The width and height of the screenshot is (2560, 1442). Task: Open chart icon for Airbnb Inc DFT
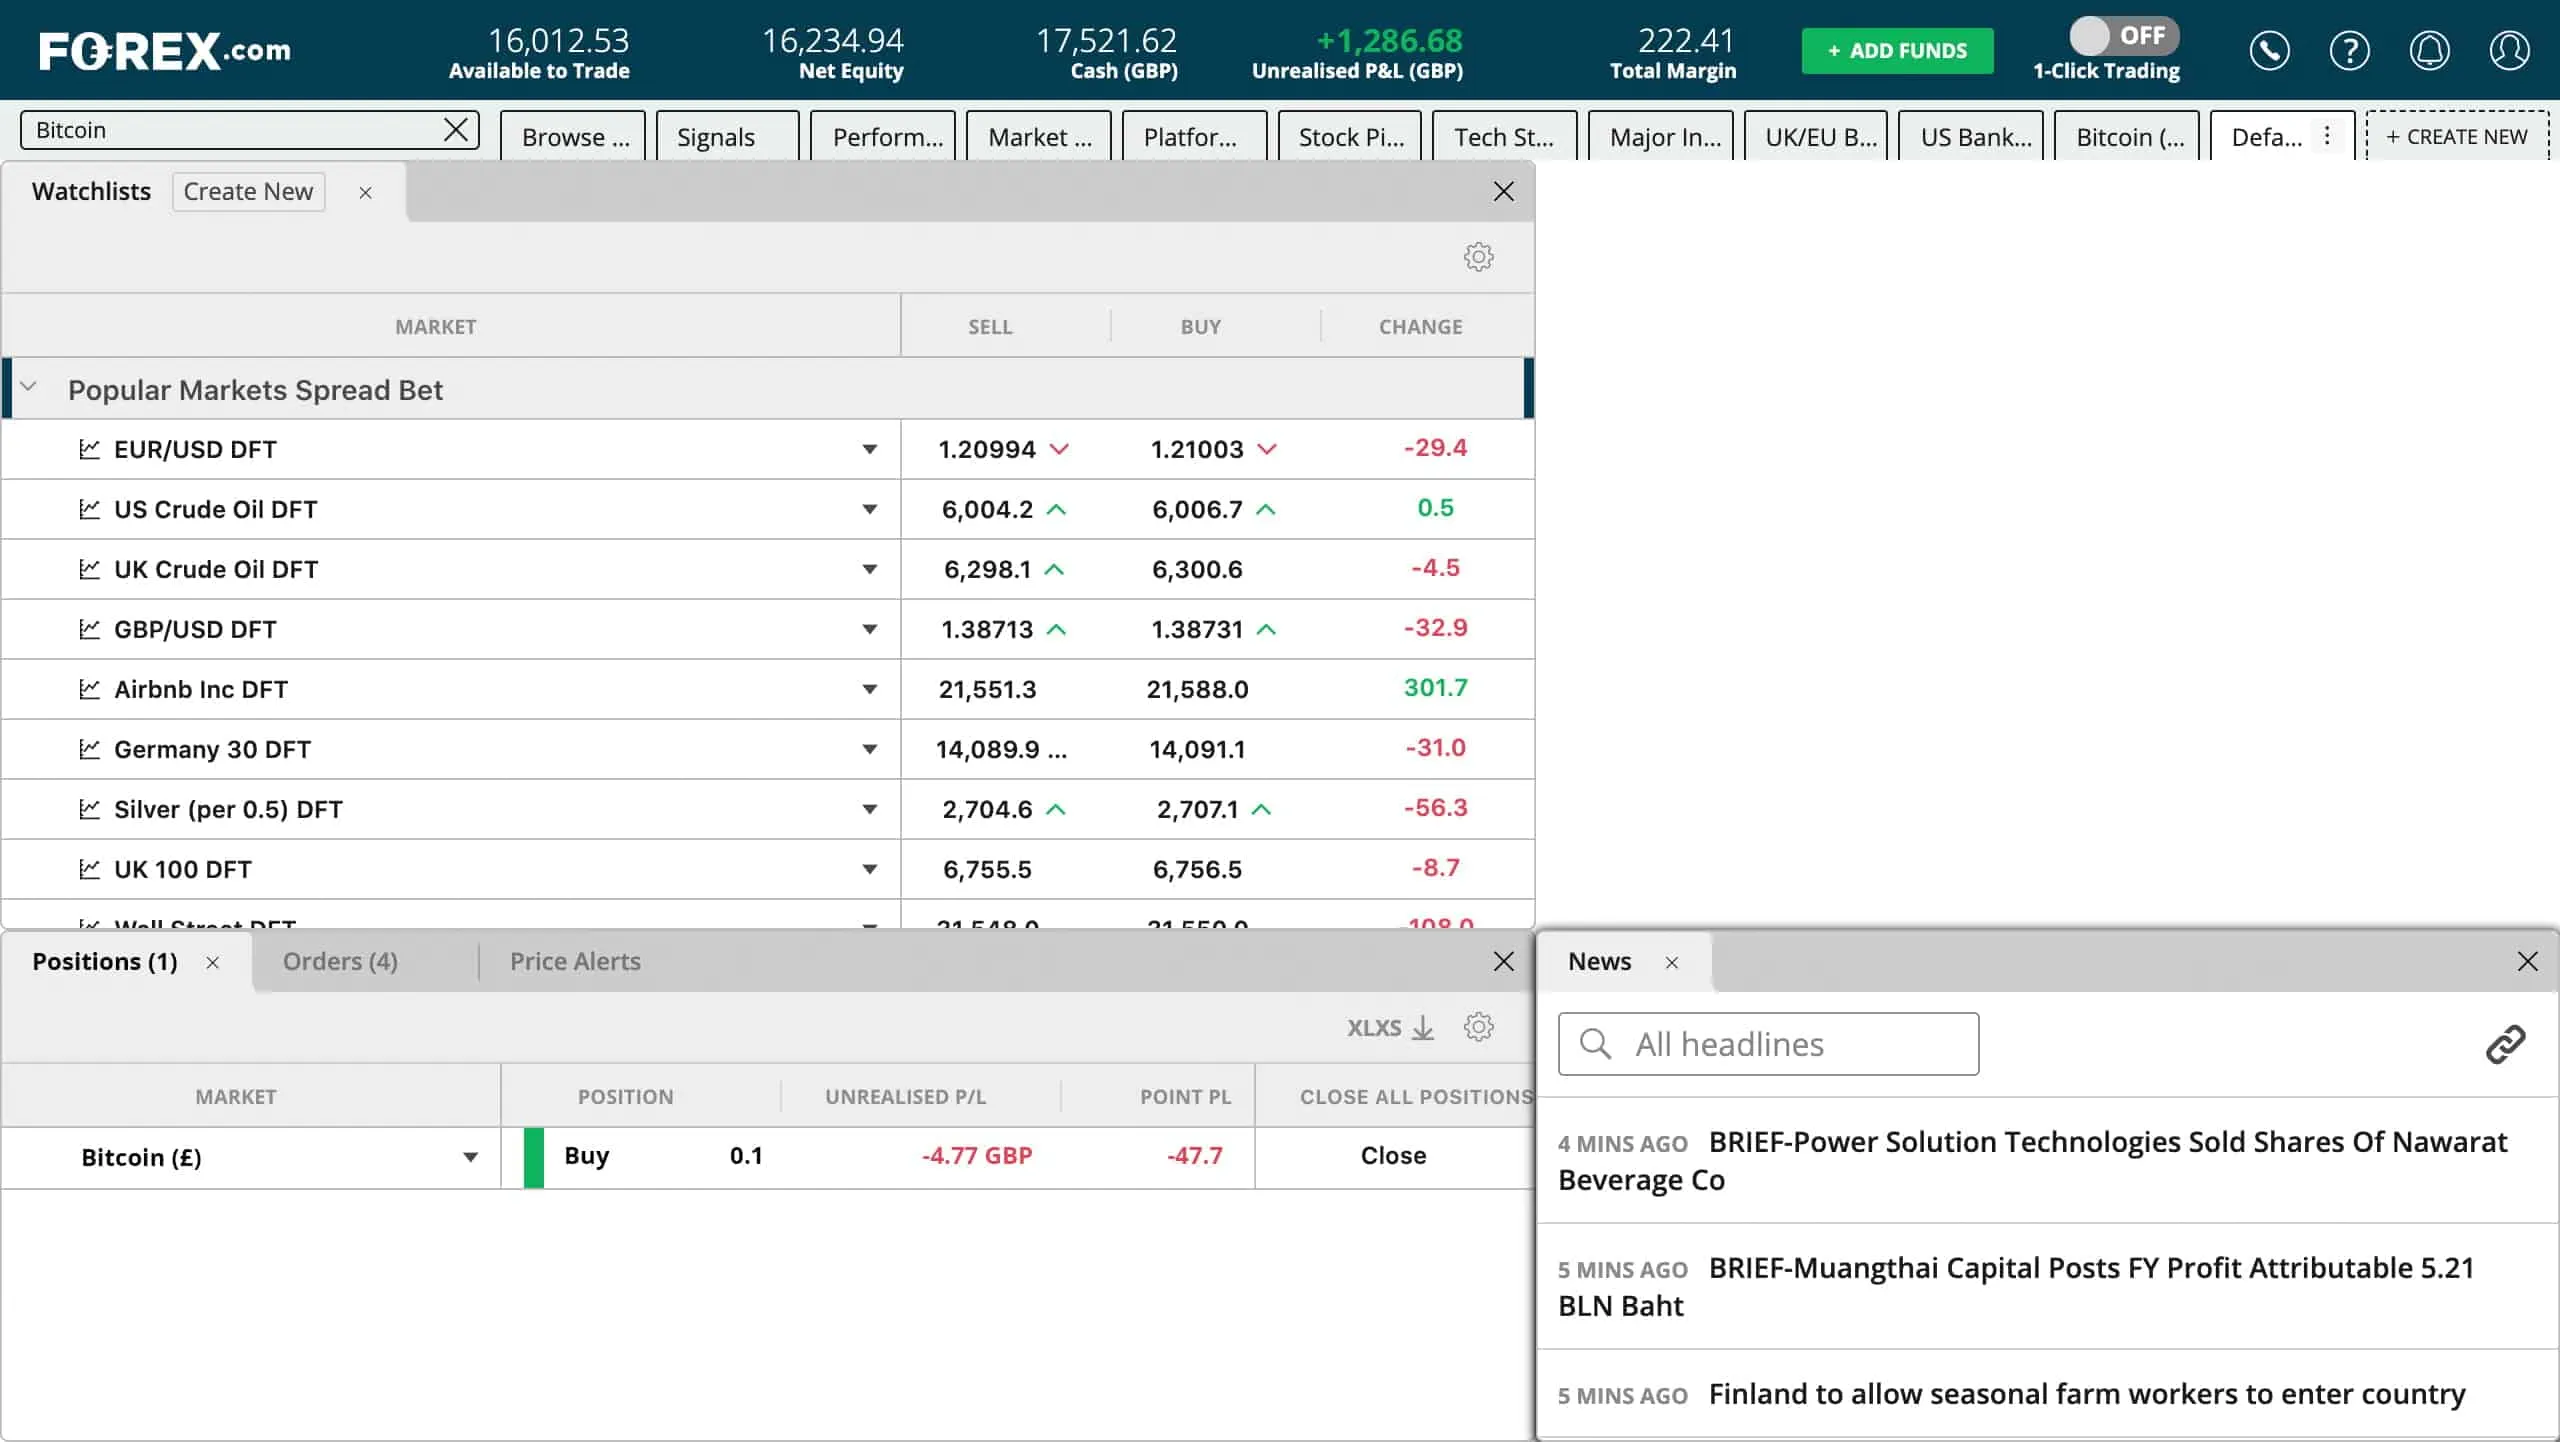89,689
